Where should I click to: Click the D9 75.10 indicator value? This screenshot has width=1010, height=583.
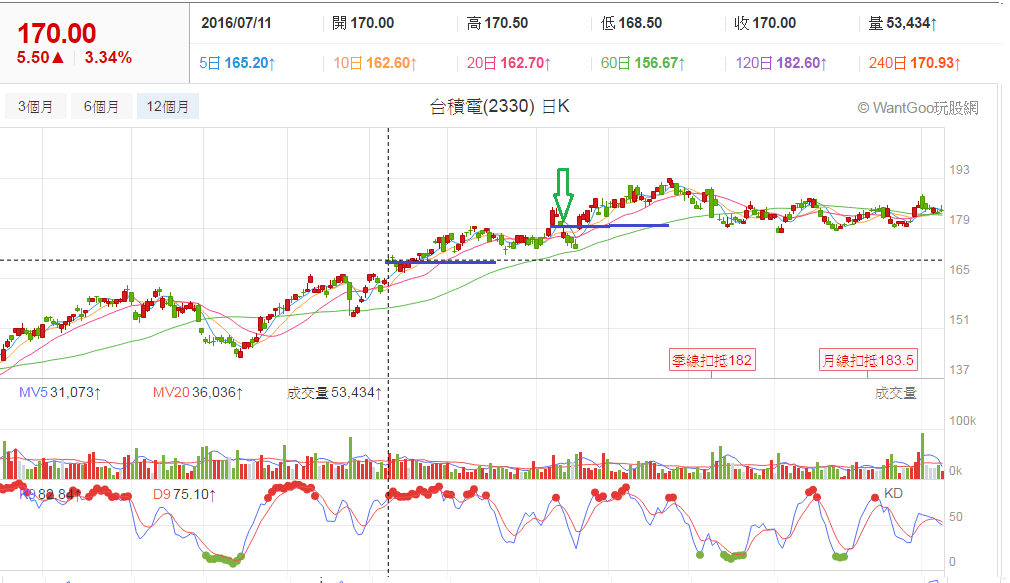coord(184,494)
